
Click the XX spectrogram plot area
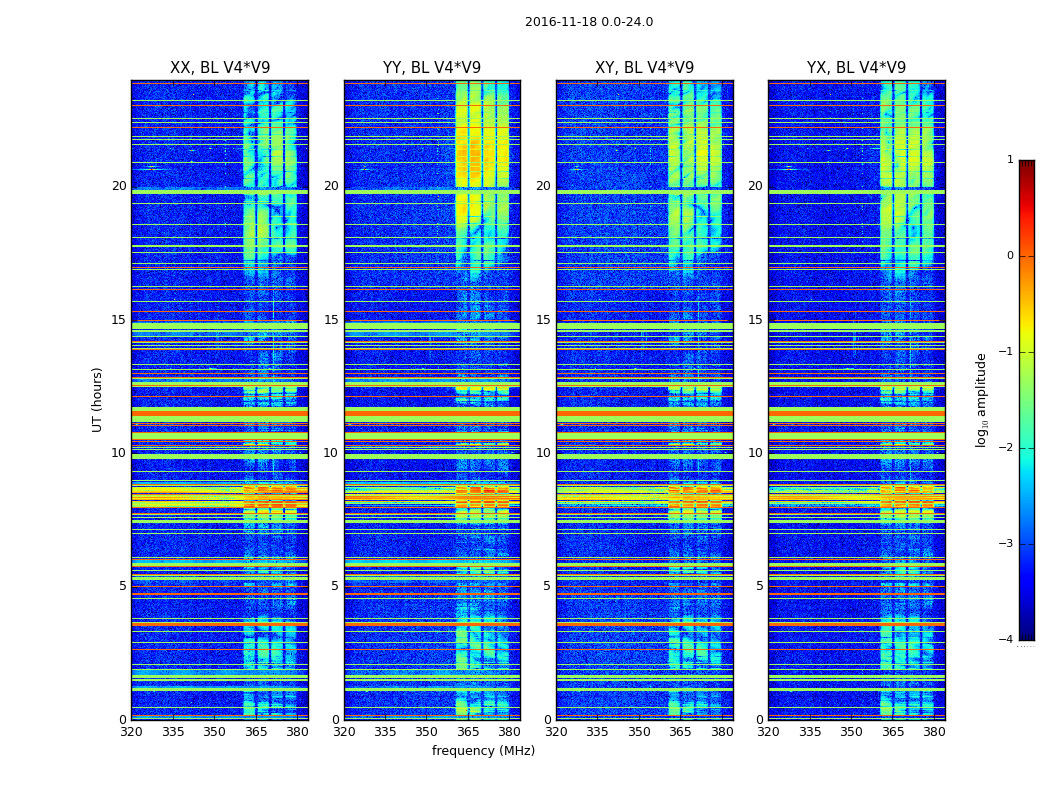pos(220,400)
